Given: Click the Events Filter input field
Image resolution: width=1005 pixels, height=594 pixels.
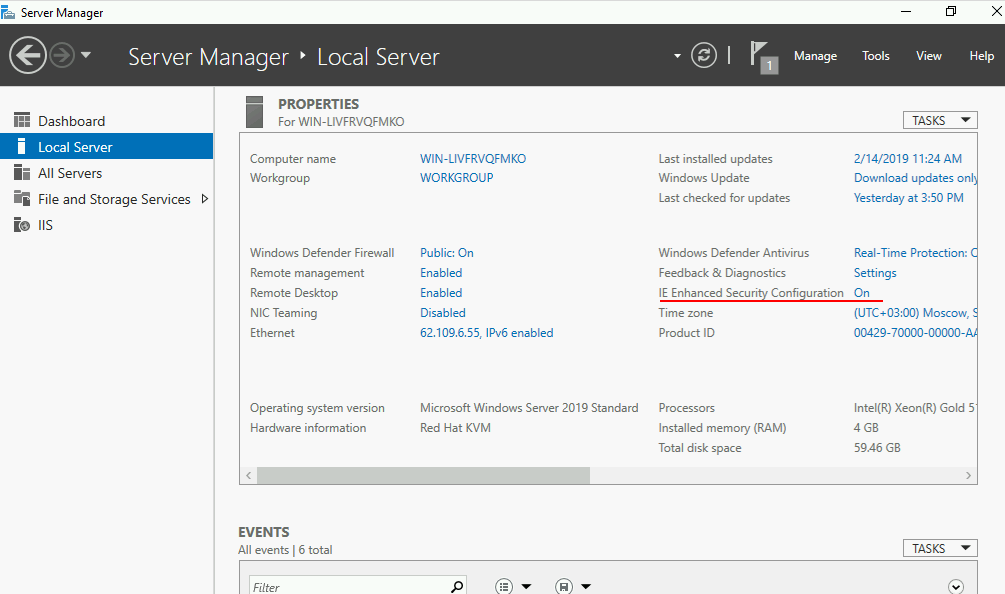Looking at the screenshot, I should pos(349,587).
